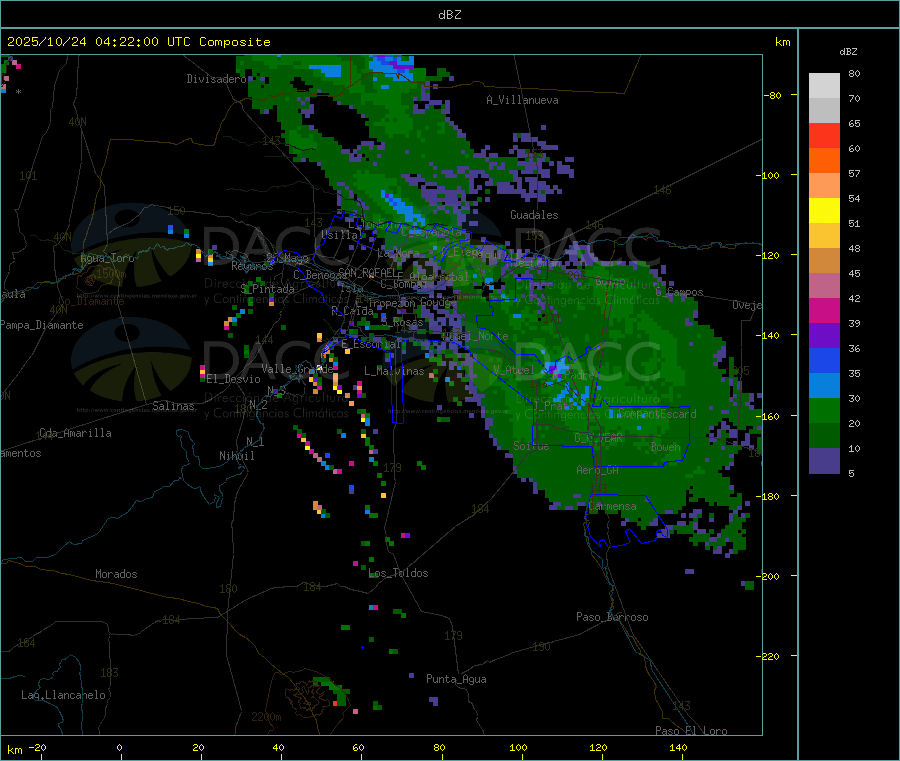The width and height of the screenshot is (900, 761).
Task: Click the L_Malvinas location label
Action: click(x=394, y=371)
